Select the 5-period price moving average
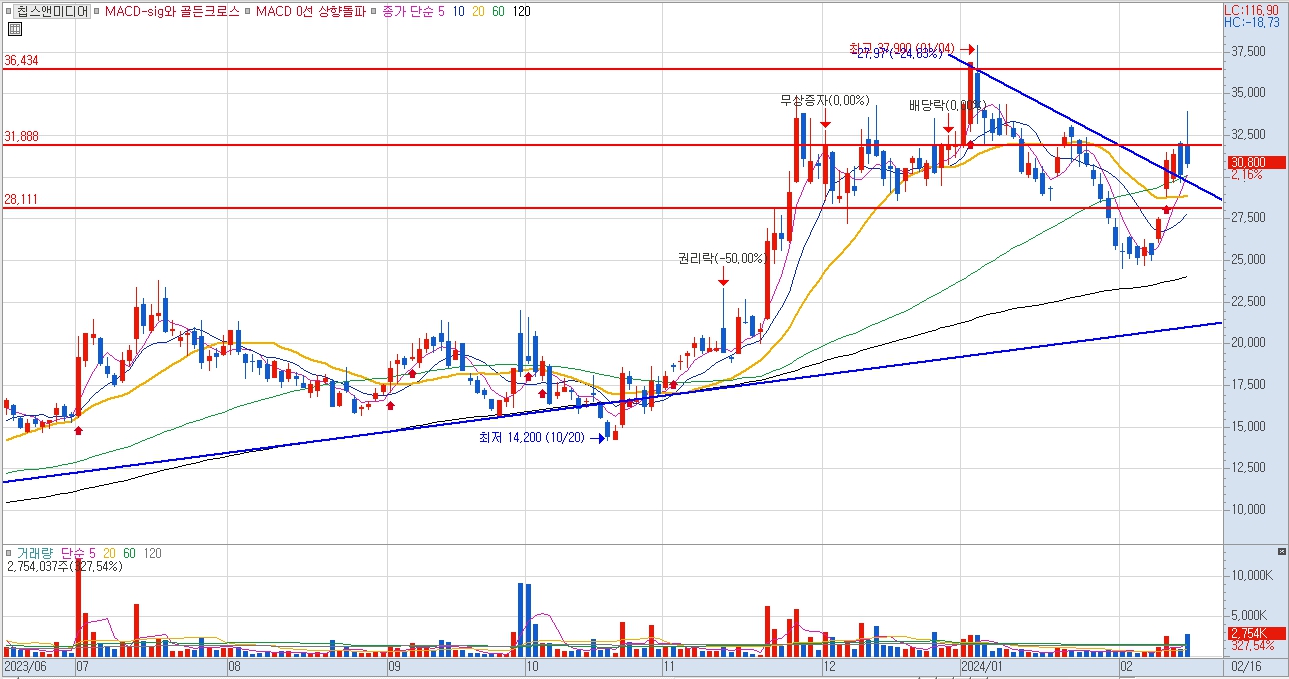This screenshot has width=1289, height=679. click(442, 12)
